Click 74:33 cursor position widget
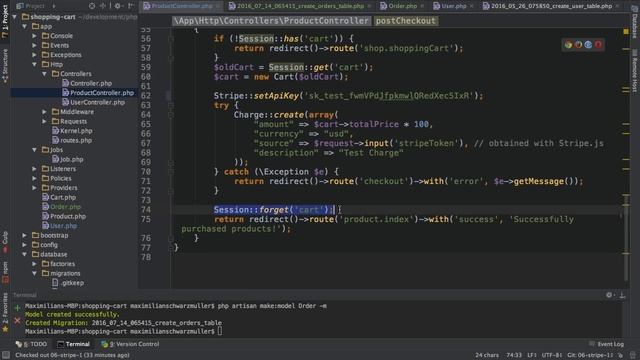Screen dimensions: 640x360 click(514, 355)
